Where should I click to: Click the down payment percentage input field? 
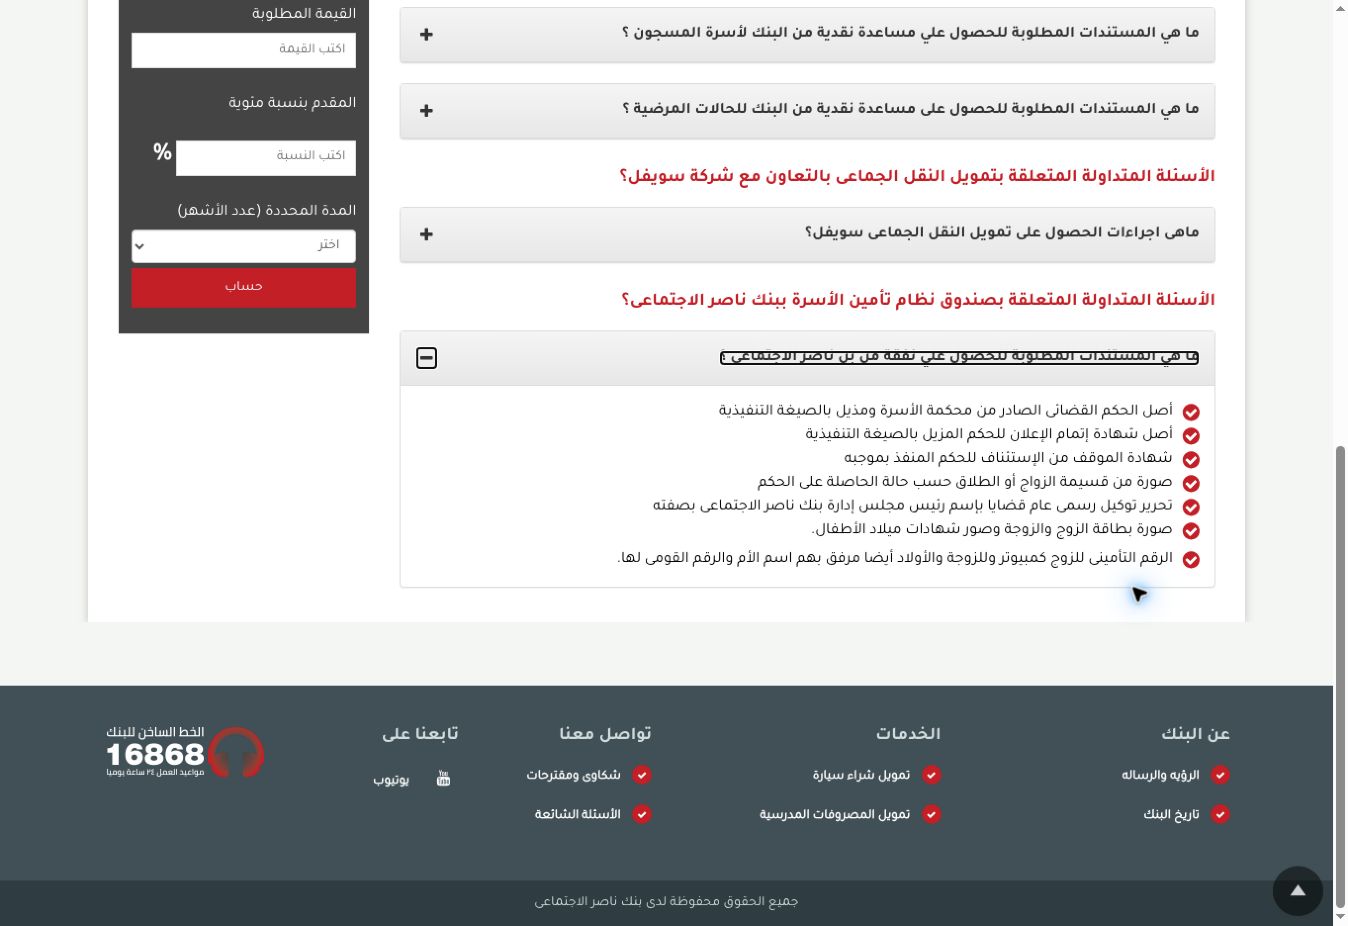(x=266, y=157)
